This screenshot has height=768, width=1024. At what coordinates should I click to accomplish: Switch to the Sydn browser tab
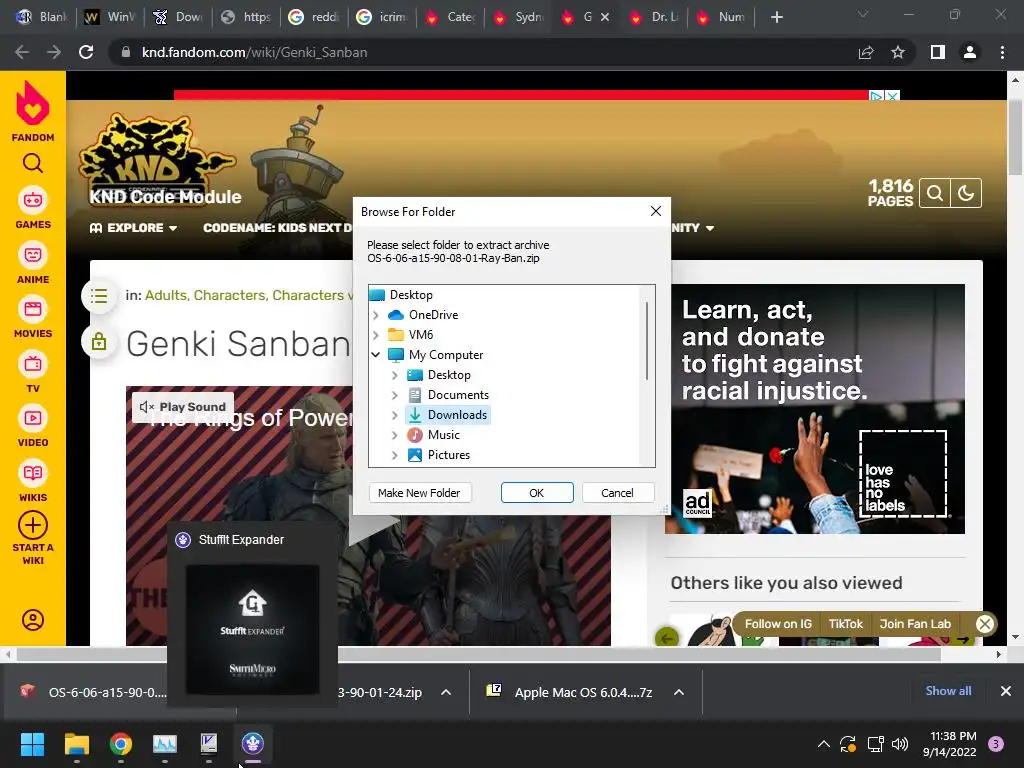click(x=519, y=17)
